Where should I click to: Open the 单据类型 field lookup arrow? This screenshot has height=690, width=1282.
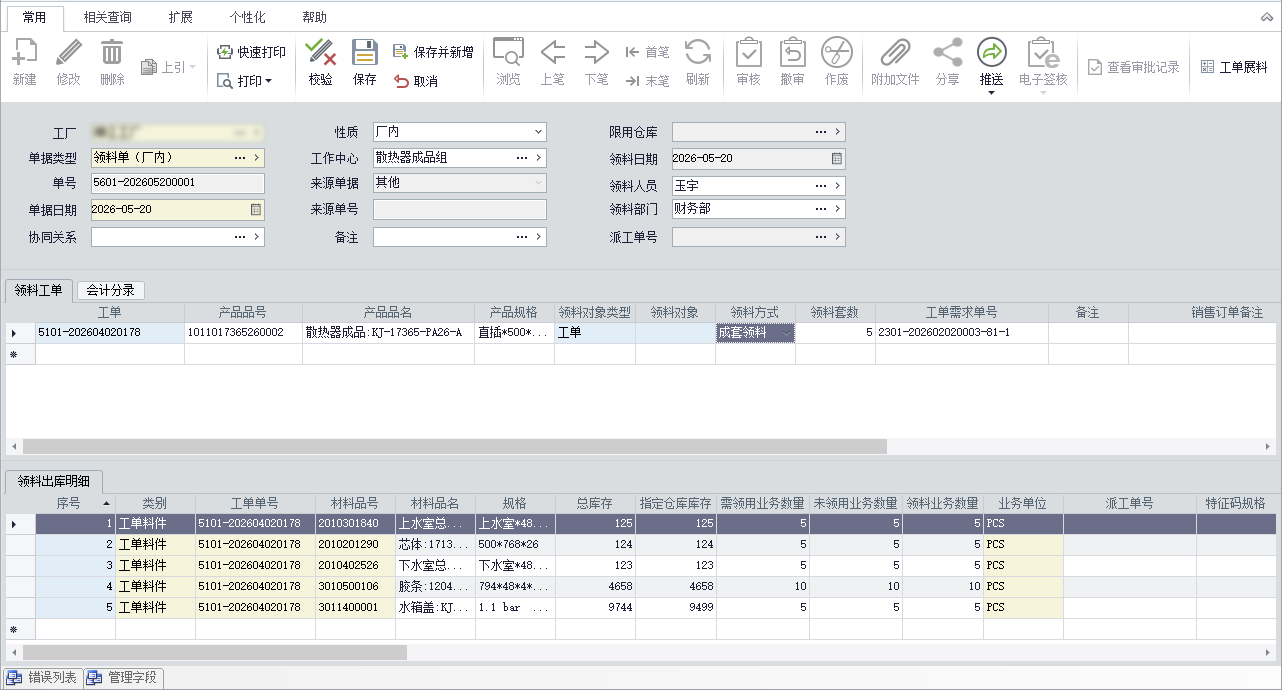coord(257,157)
